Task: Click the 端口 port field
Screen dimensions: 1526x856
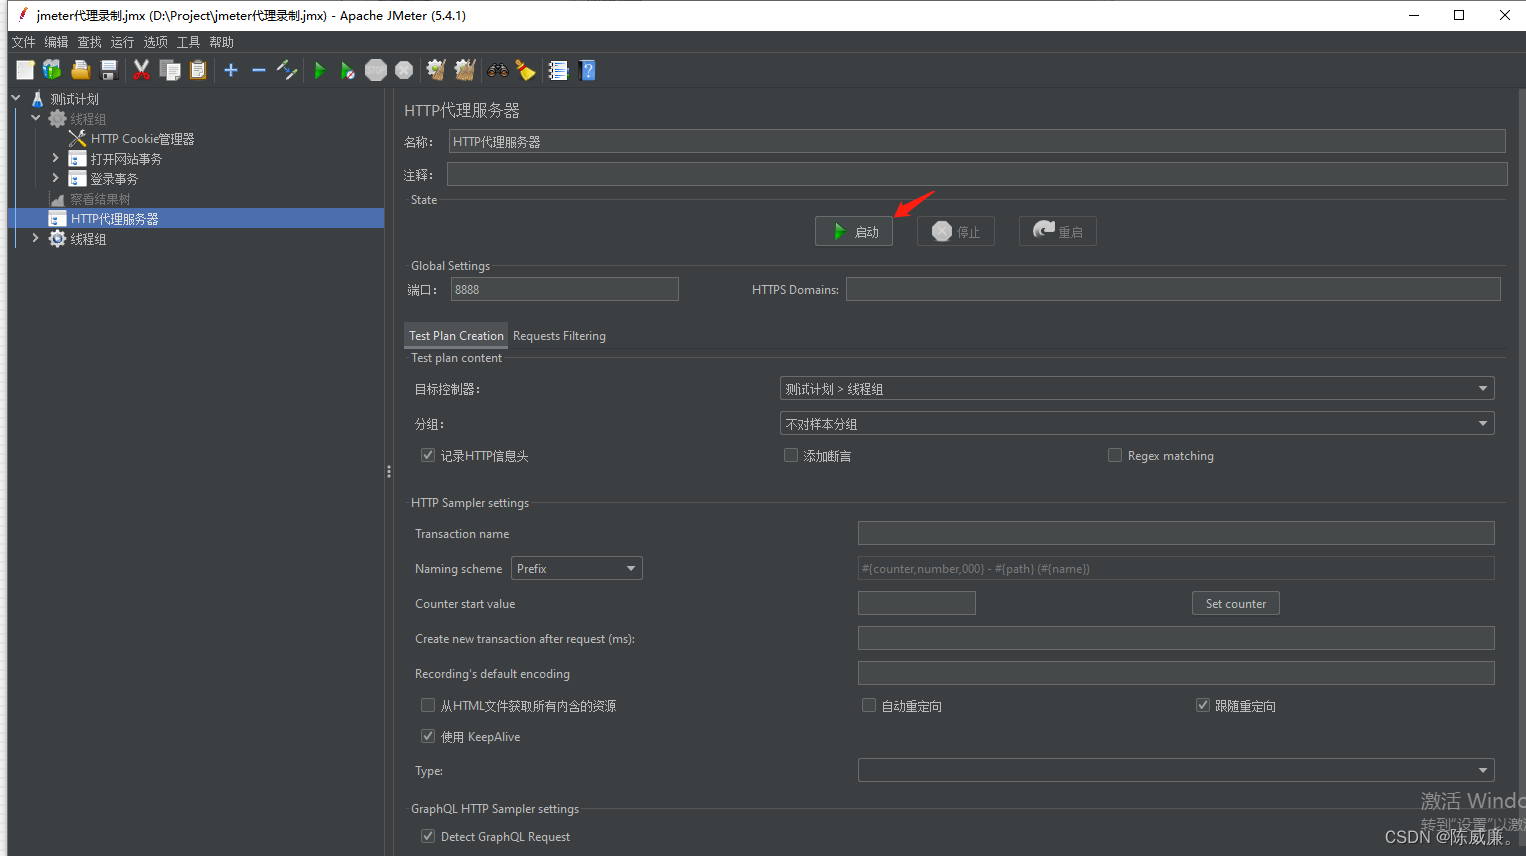Action: (x=564, y=289)
